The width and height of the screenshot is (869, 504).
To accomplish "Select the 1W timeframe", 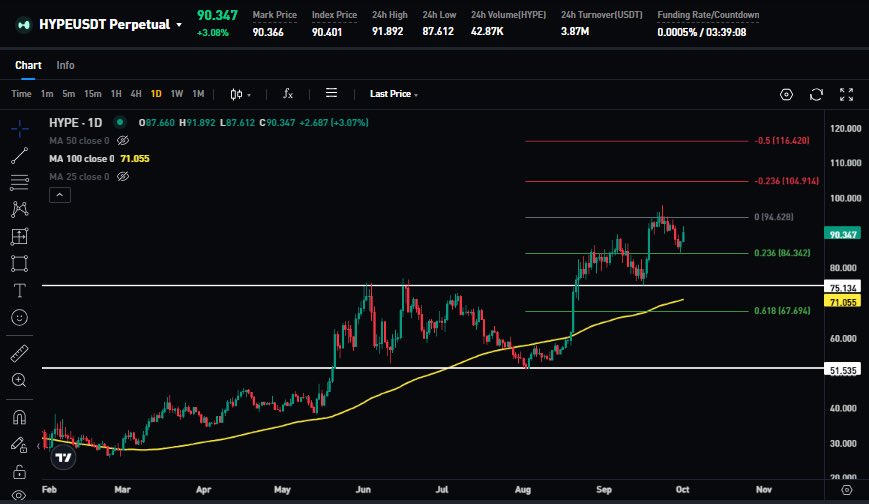I will pyautogui.click(x=177, y=94).
